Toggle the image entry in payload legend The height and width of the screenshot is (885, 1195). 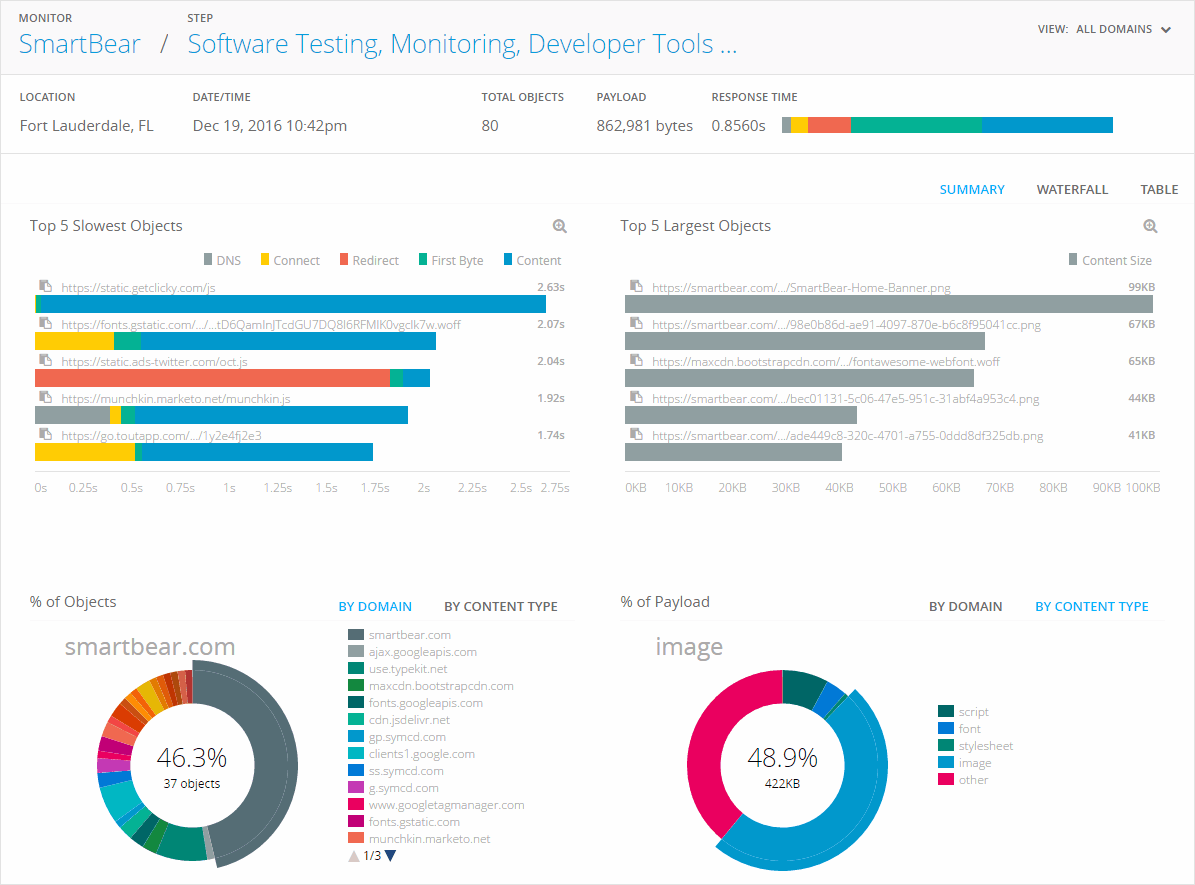(966, 762)
